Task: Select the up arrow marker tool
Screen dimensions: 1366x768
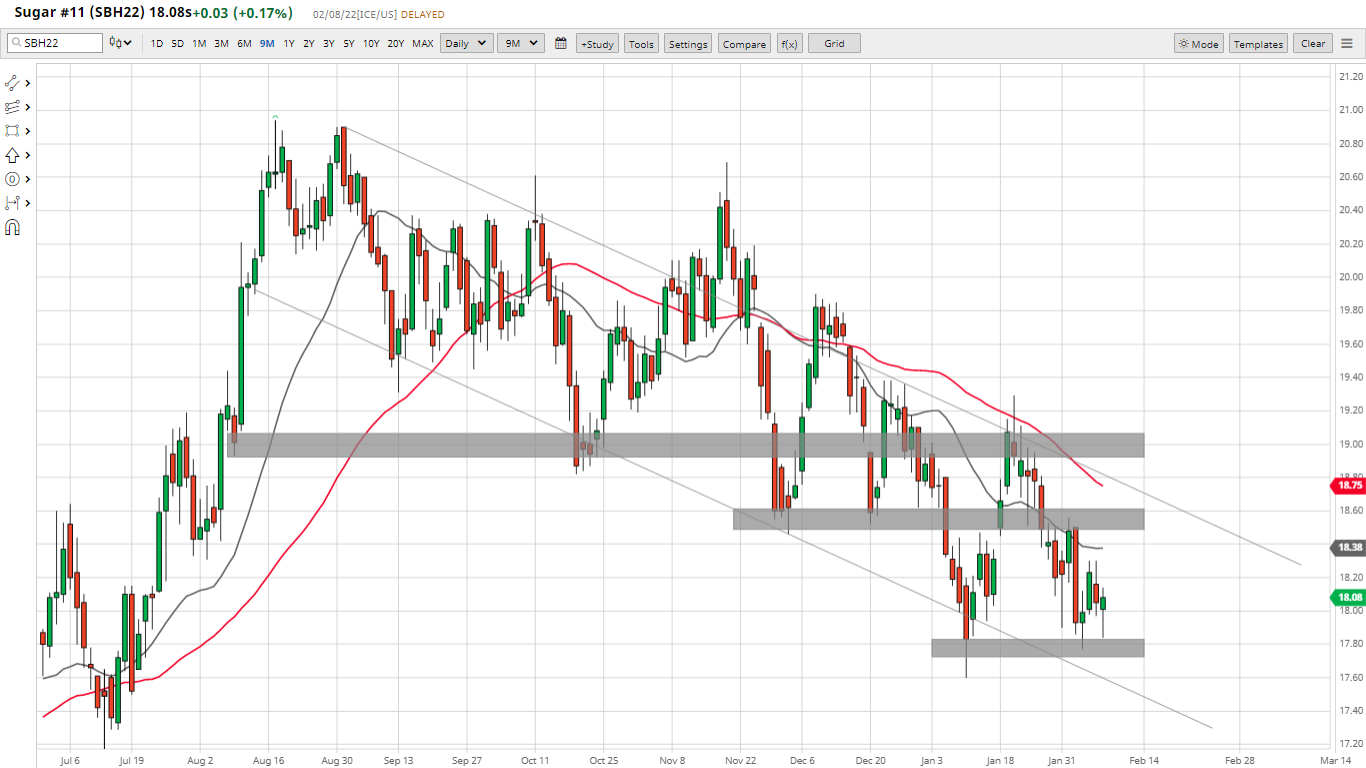Action: pyautogui.click(x=12, y=155)
